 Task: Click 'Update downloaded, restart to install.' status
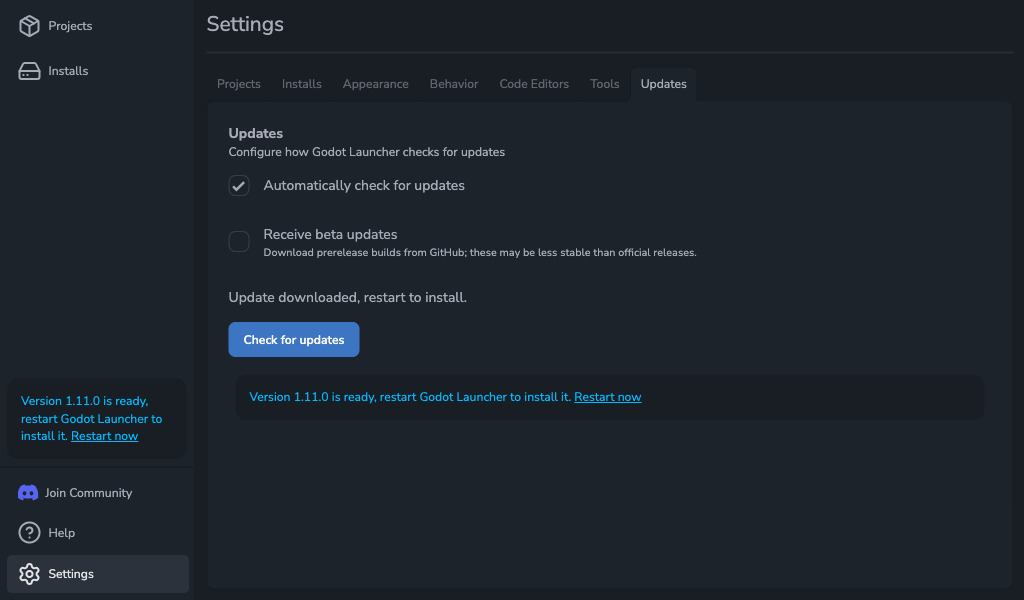coord(347,298)
